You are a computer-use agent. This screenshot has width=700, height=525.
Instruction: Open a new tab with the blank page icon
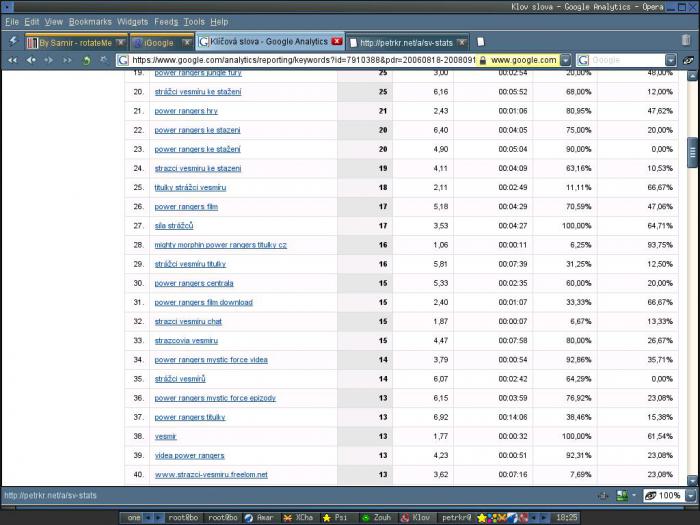pos(480,42)
